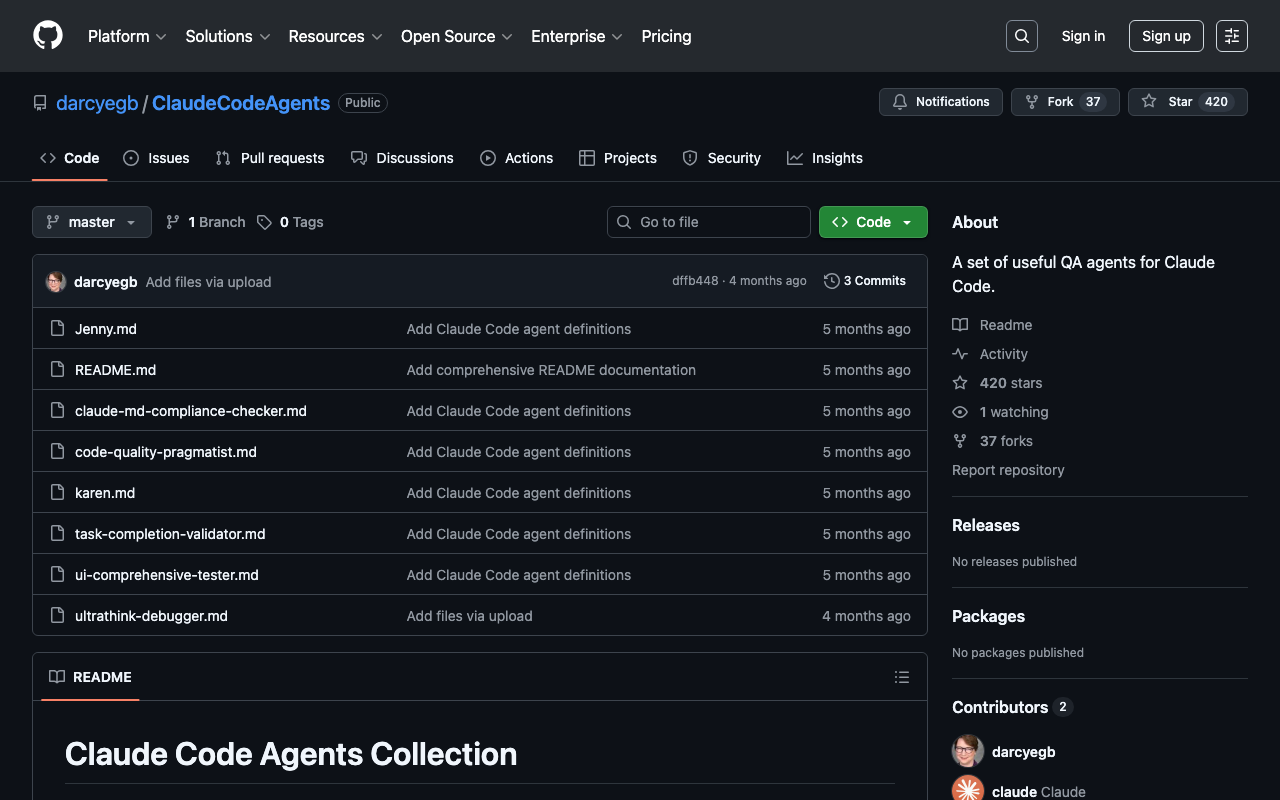Toggle Notifications for this repository
The height and width of the screenshot is (800, 1280).
pyautogui.click(x=940, y=102)
